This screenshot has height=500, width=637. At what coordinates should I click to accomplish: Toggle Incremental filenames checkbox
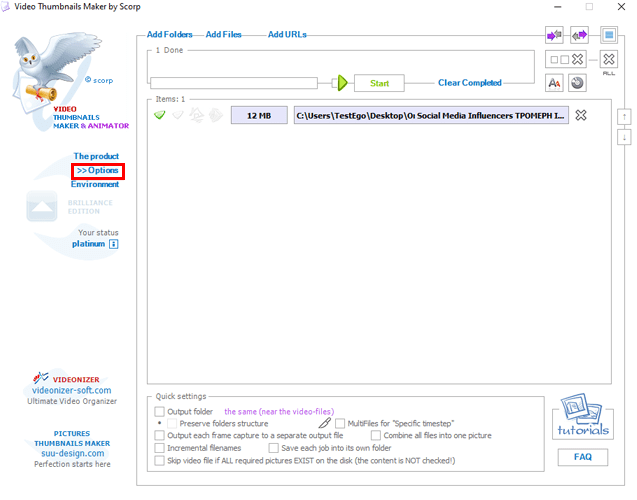[x=160, y=448]
